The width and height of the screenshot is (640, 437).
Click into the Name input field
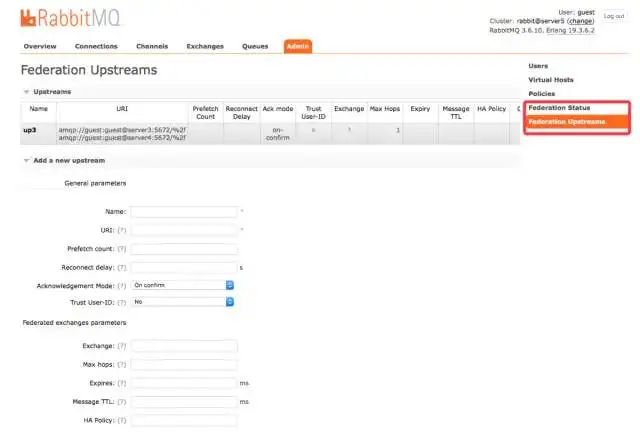[184, 212]
